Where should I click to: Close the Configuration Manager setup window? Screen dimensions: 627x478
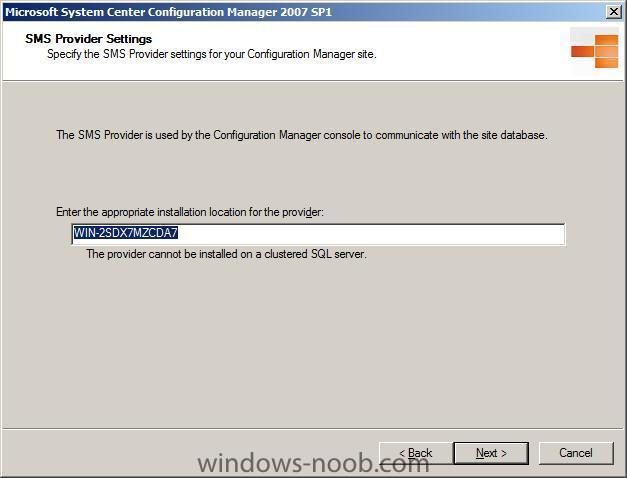pos(613,12)
